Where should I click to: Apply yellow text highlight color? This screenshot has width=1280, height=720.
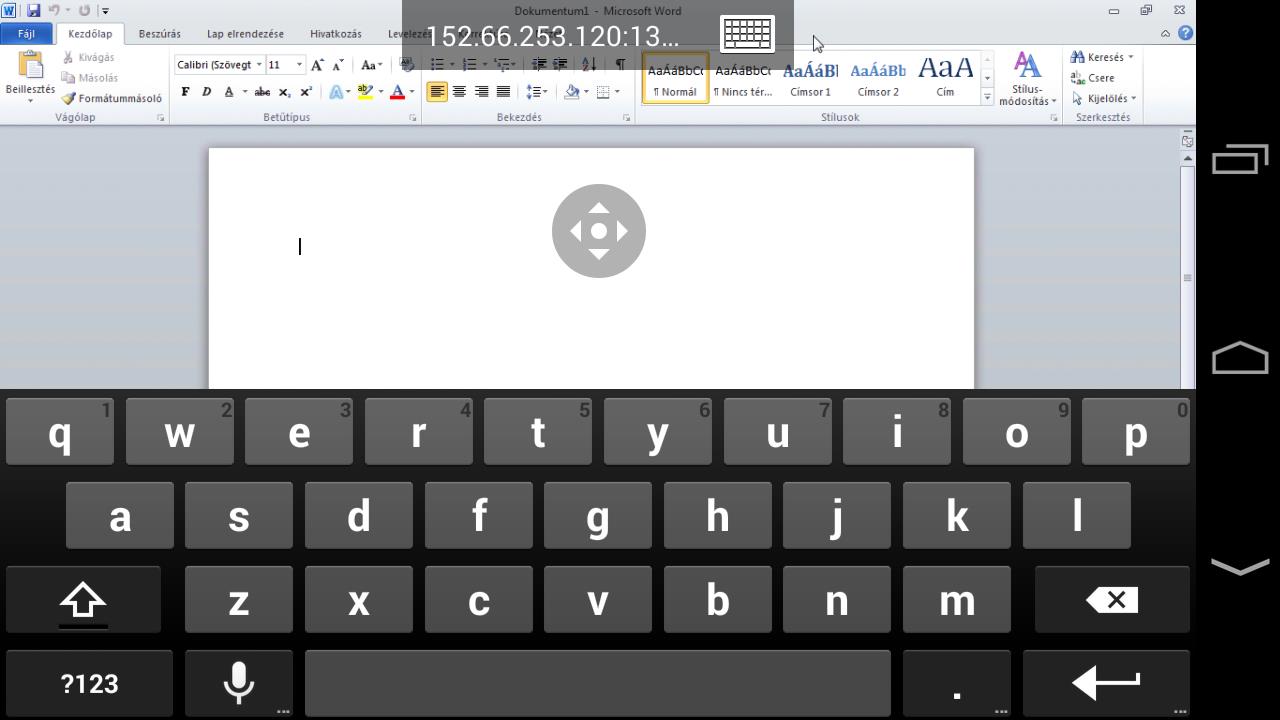tap(365, 92)
